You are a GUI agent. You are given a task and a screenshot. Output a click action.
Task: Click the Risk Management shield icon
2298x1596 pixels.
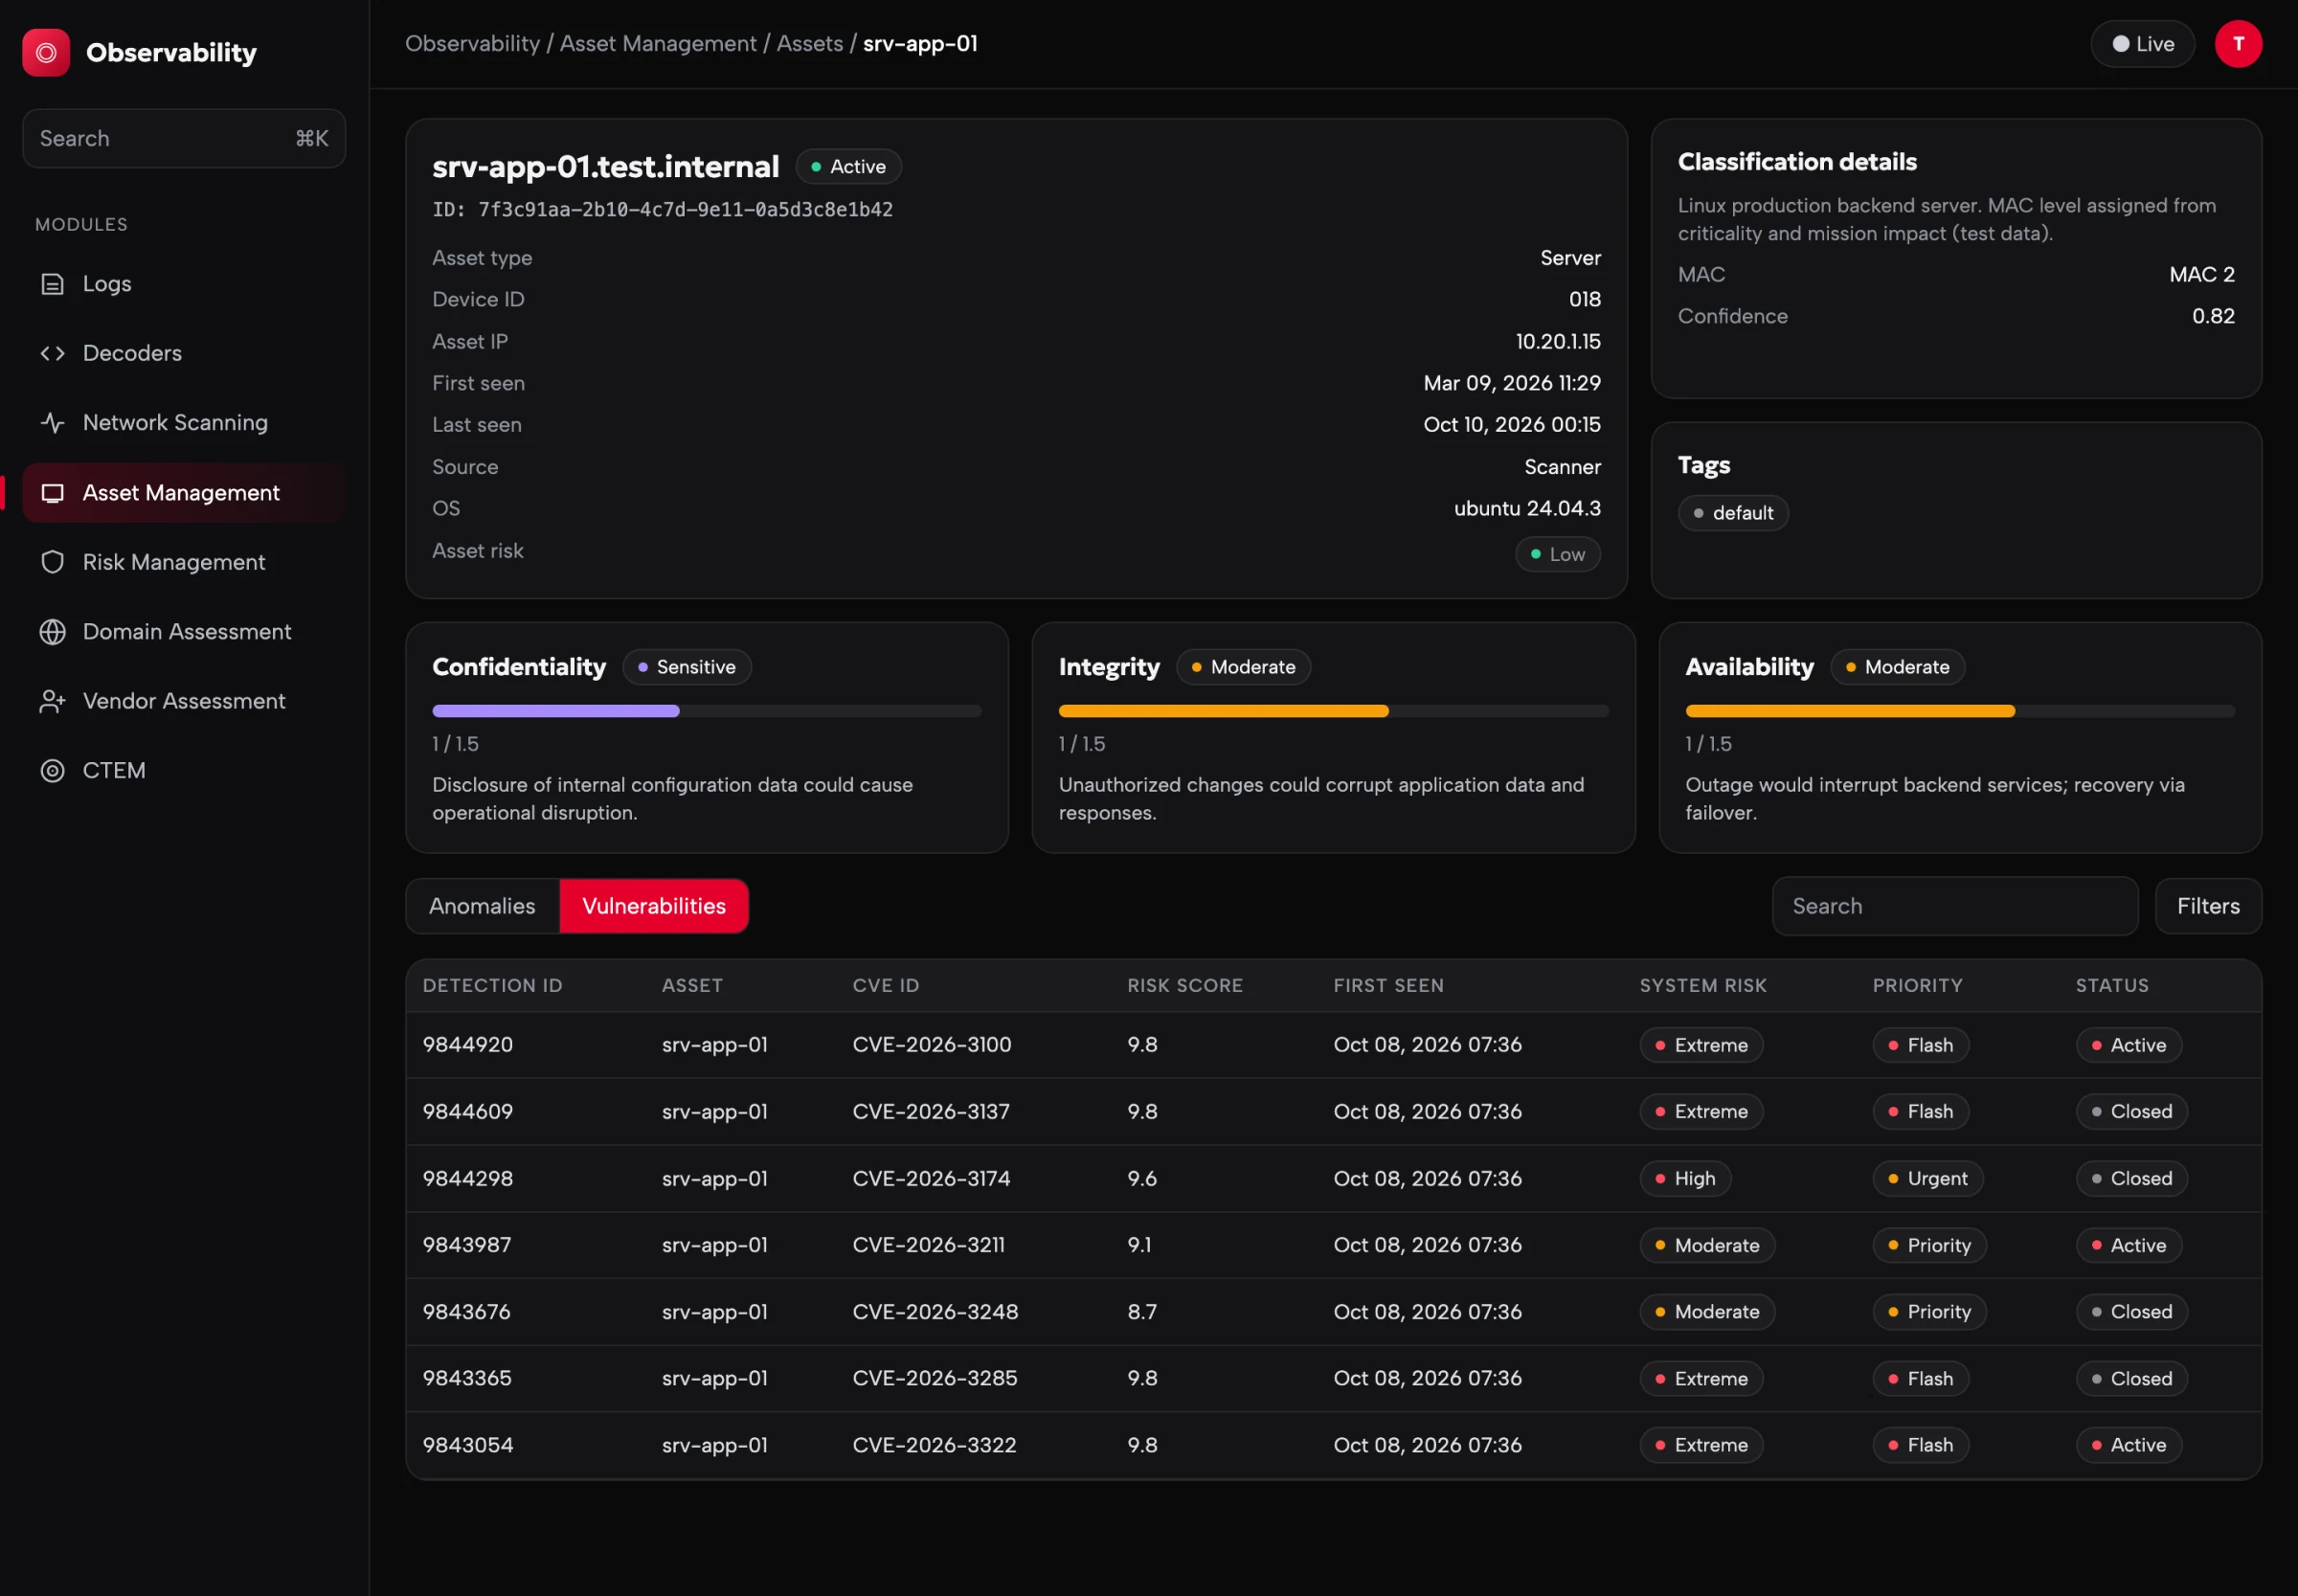pyautogui.click(x=52, y=562)
